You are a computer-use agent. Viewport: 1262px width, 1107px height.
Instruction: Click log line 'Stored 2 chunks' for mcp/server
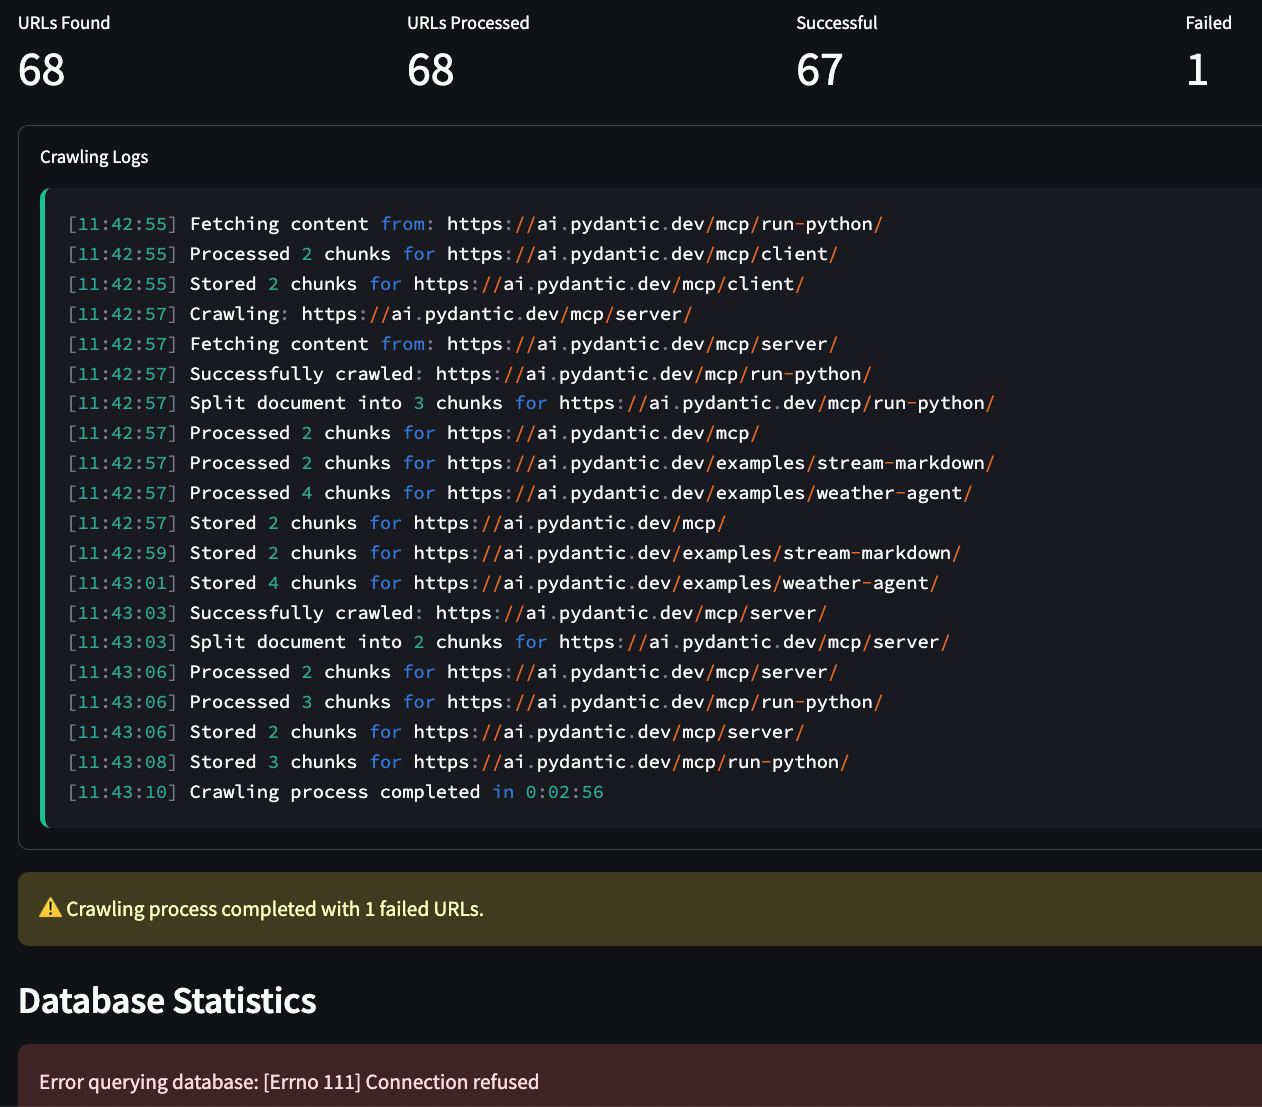point(437,732)
